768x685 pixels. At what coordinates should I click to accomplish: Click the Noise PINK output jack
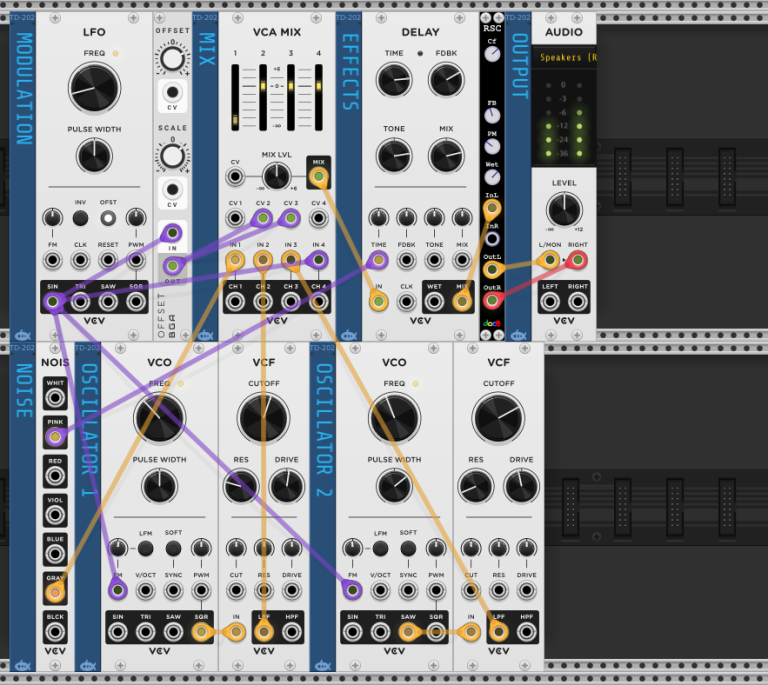[x=55, y=437]
